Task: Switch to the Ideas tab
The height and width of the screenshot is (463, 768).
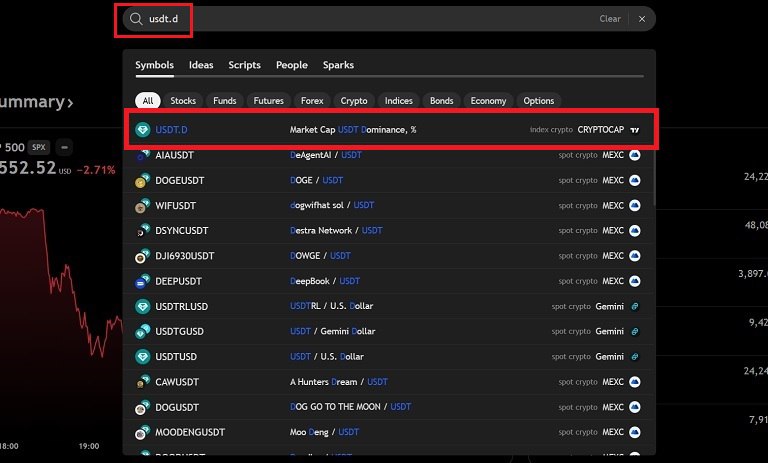Action: [x=201, y=65]
